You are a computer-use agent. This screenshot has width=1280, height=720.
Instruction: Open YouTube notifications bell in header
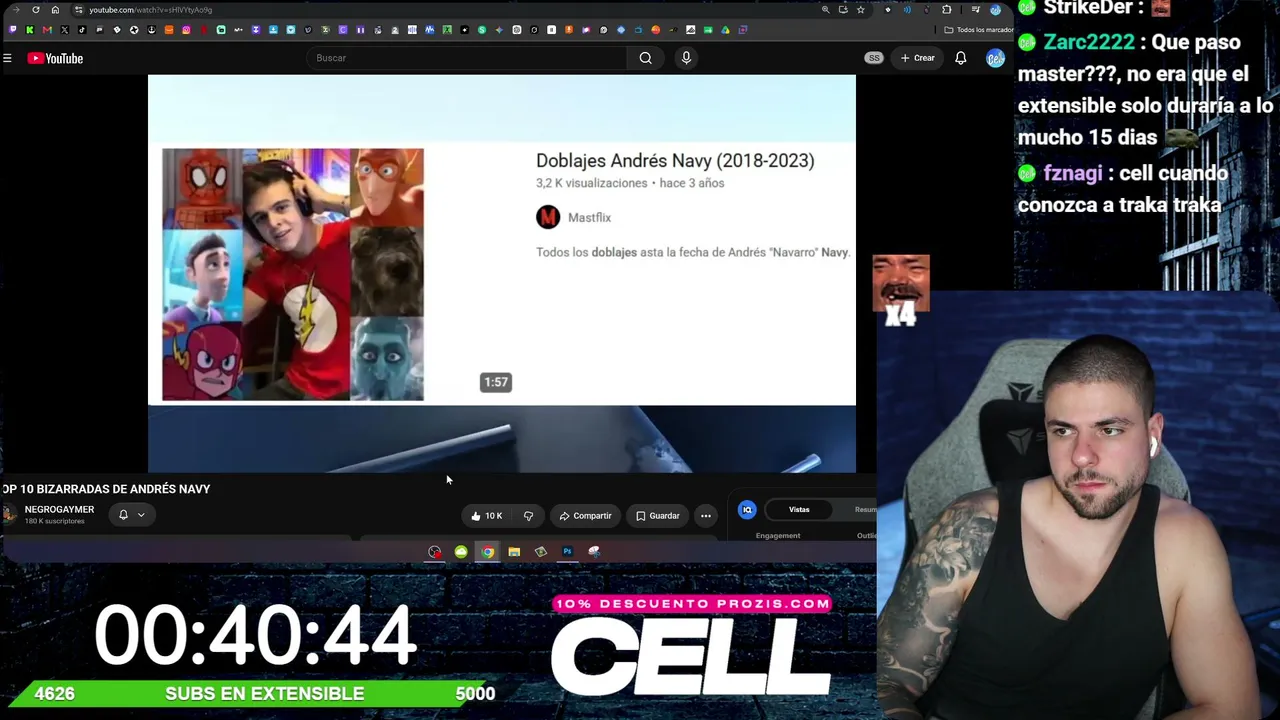(x=960, y=58)
